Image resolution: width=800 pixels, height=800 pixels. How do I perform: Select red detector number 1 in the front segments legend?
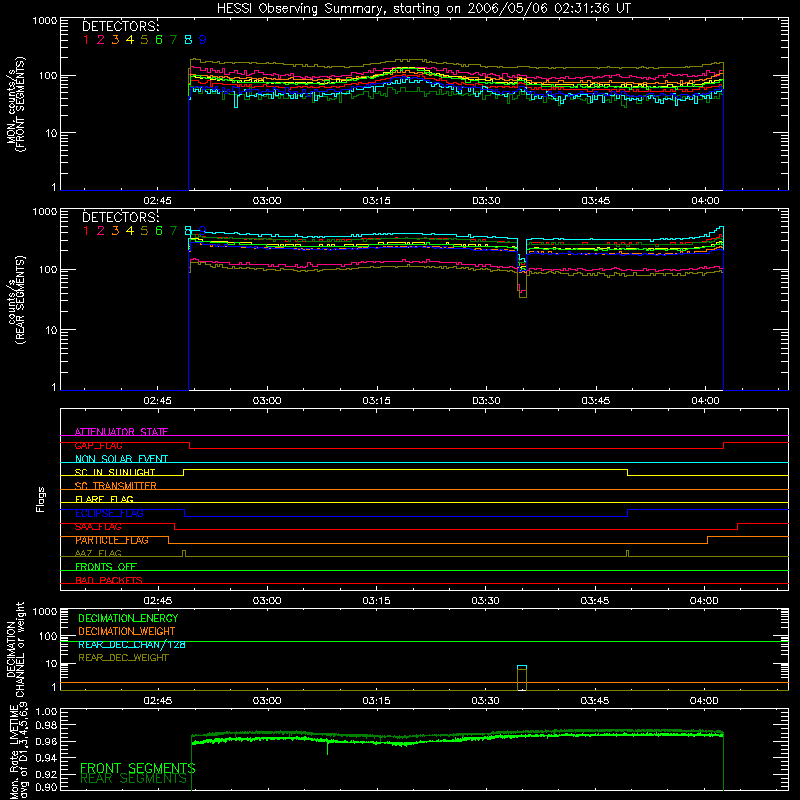point(86,40)
